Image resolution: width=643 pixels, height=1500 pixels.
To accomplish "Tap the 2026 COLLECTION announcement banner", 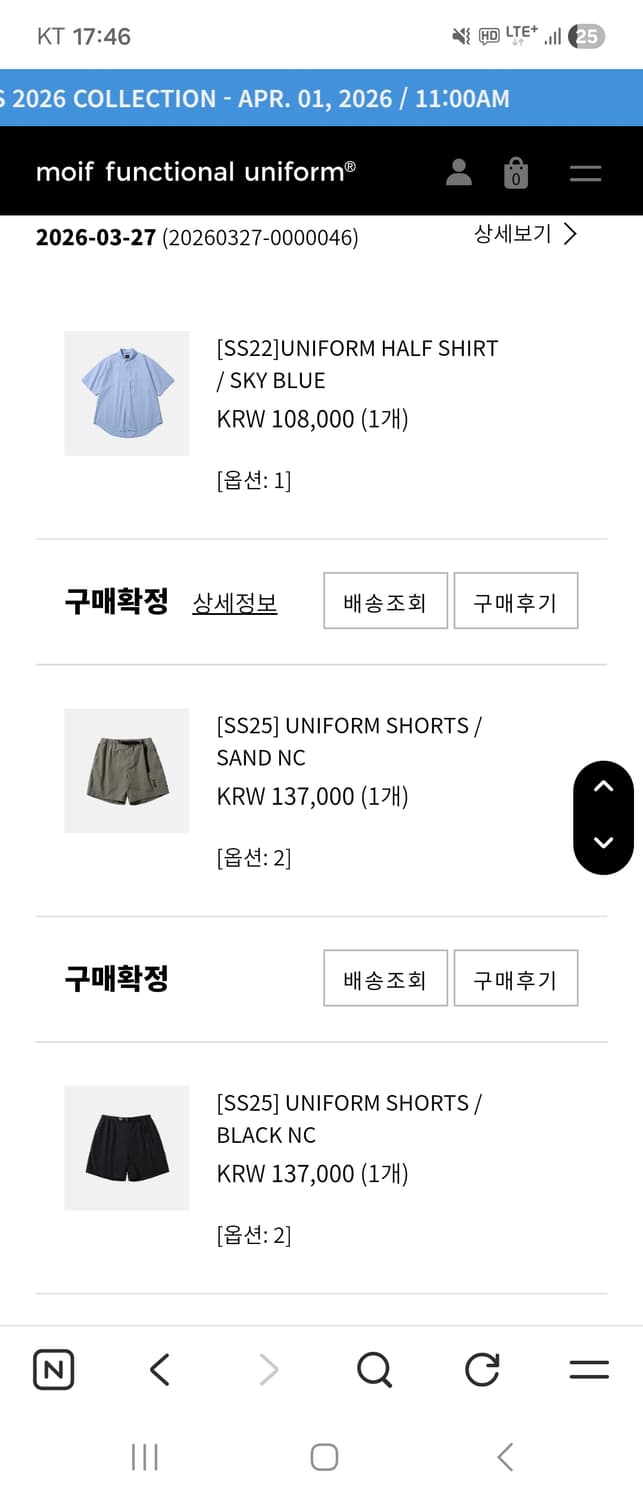I will 321,98.
